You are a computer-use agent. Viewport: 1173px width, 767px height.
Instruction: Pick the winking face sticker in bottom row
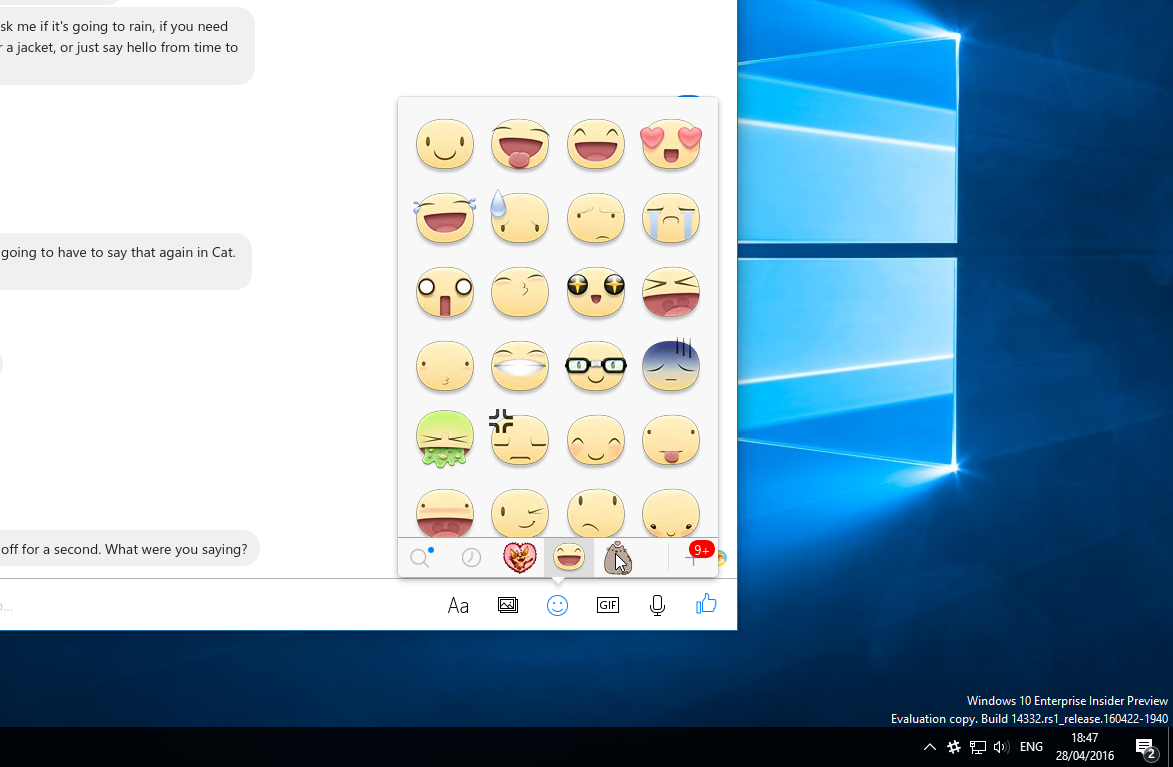pyautogui.click(x=520, y=513)
